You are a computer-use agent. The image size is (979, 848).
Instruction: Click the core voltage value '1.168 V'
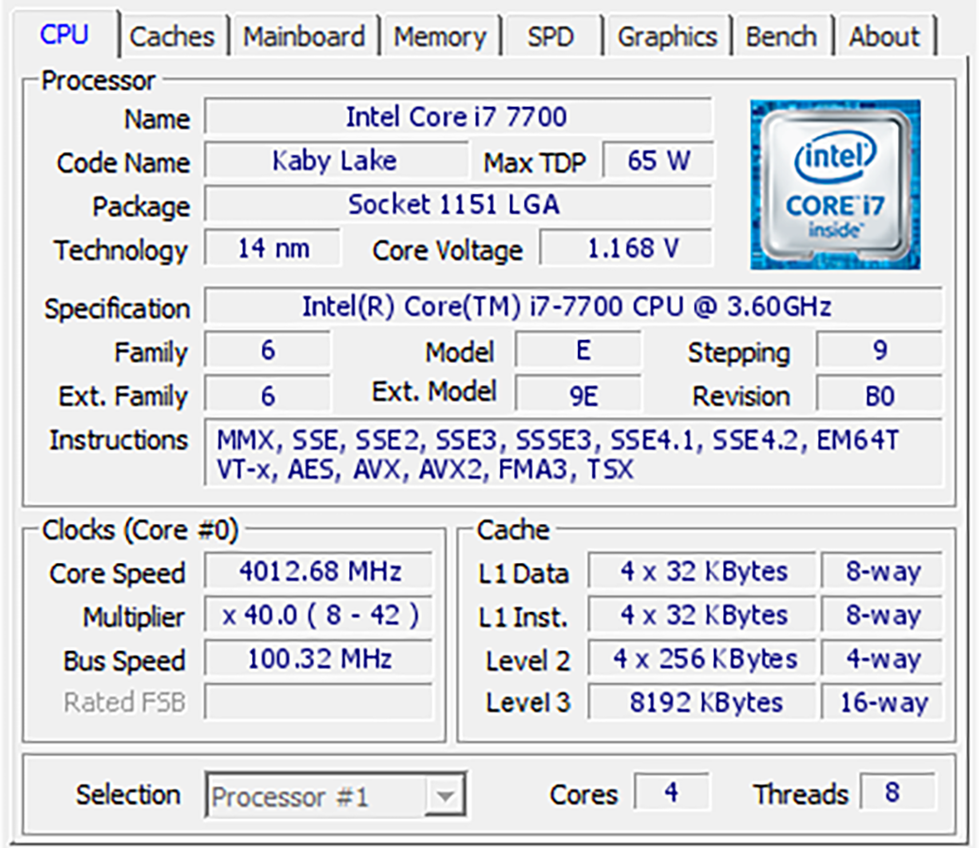click(x=626, y=249)
